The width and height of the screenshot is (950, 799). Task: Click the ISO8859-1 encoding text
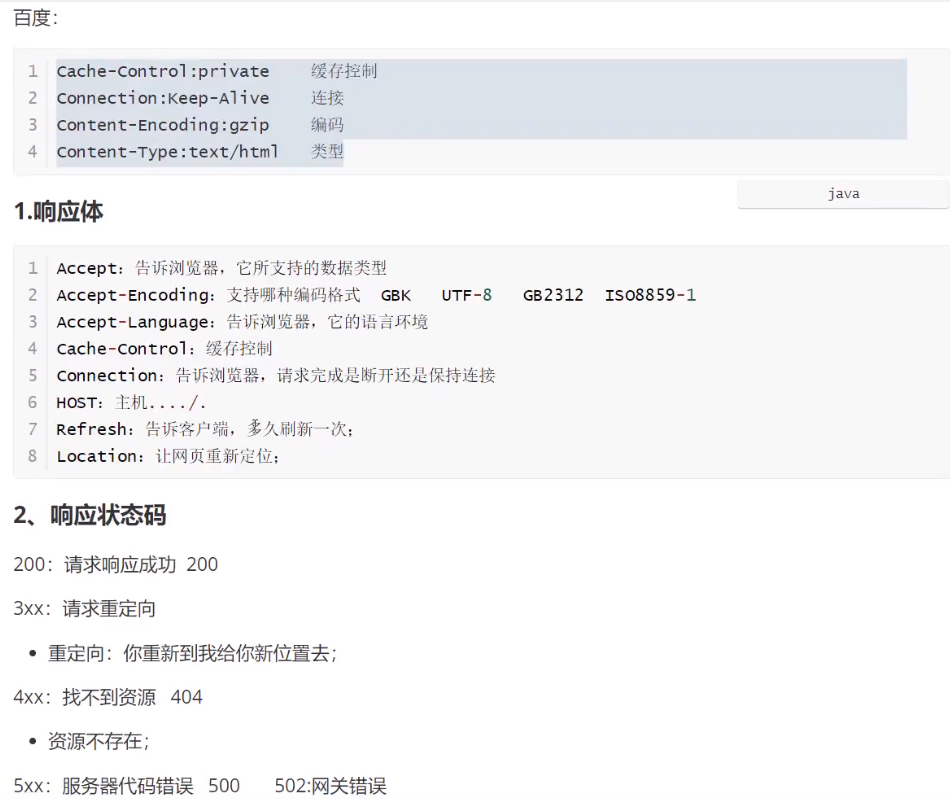point(651,295)
